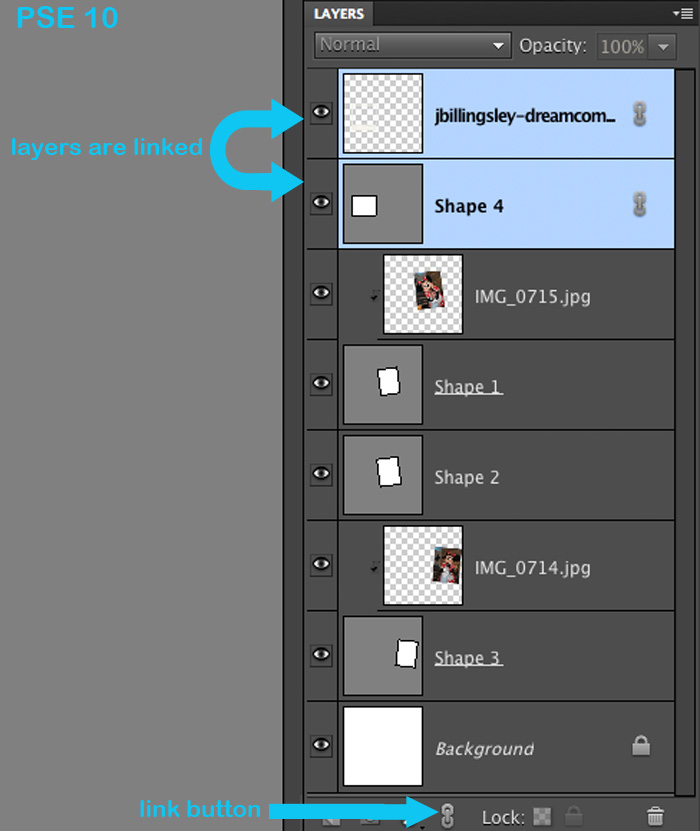Click the Background layer thumbnail

tap(383, 746)
